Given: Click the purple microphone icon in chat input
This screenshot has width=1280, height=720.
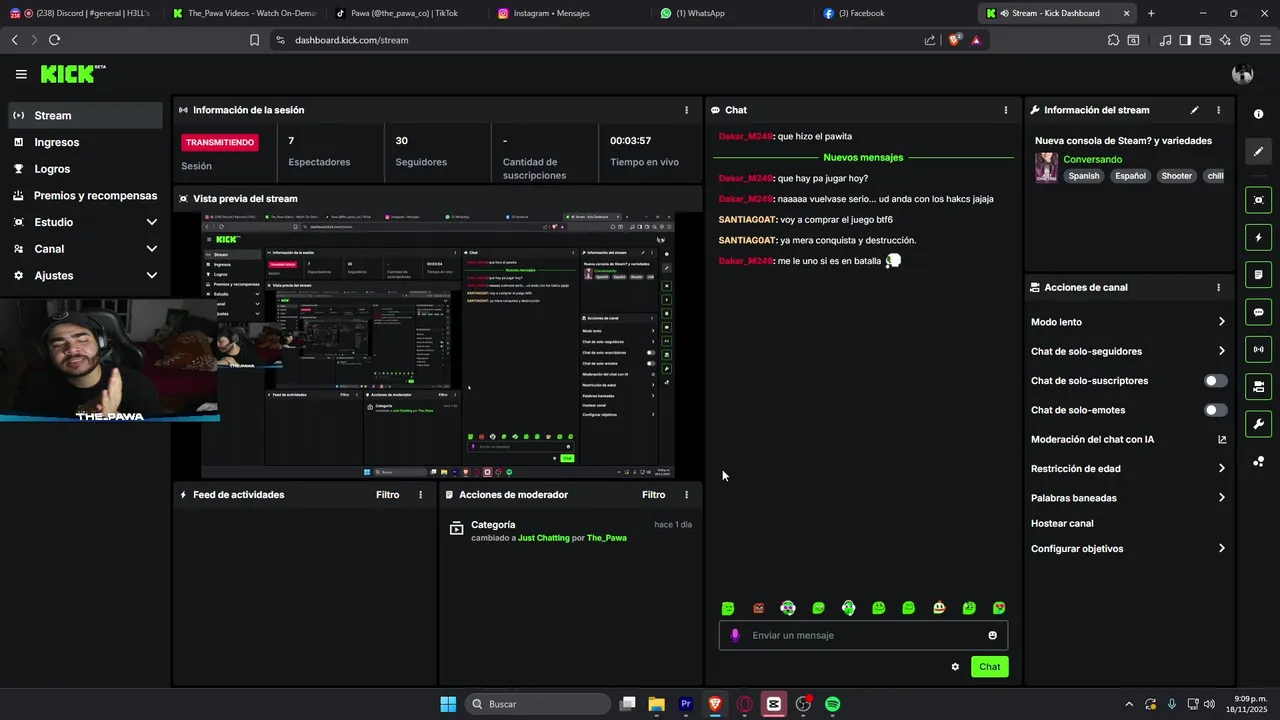Looking at the screenshot, I should click(735, 635).
